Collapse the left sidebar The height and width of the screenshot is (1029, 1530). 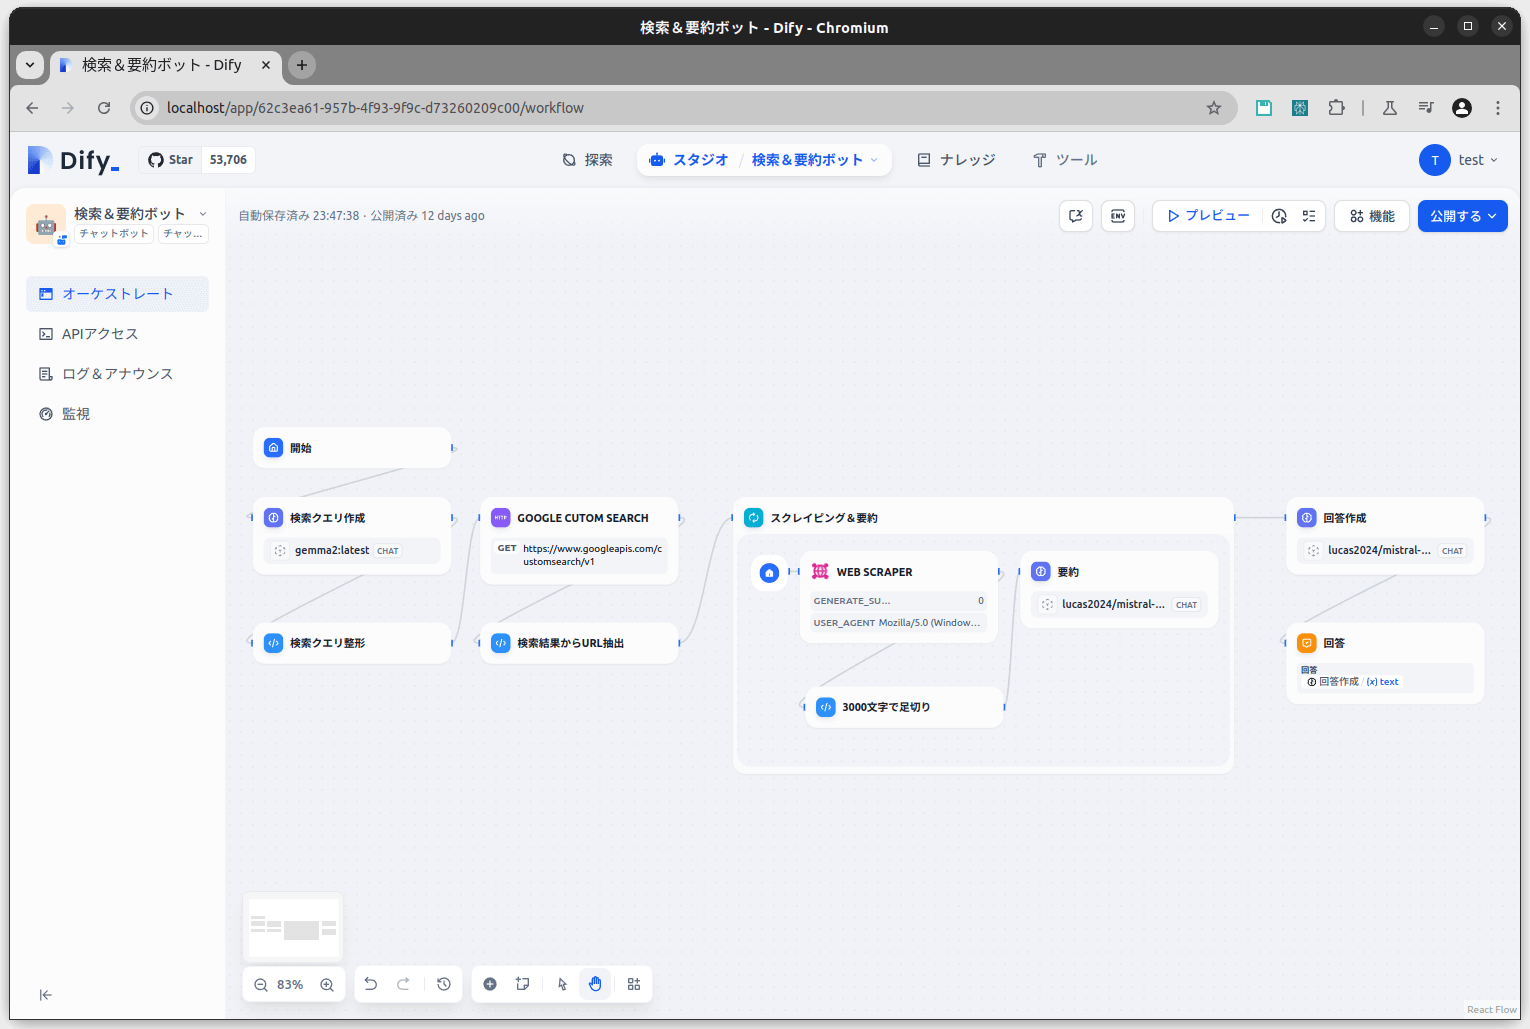tap(45, 995)
